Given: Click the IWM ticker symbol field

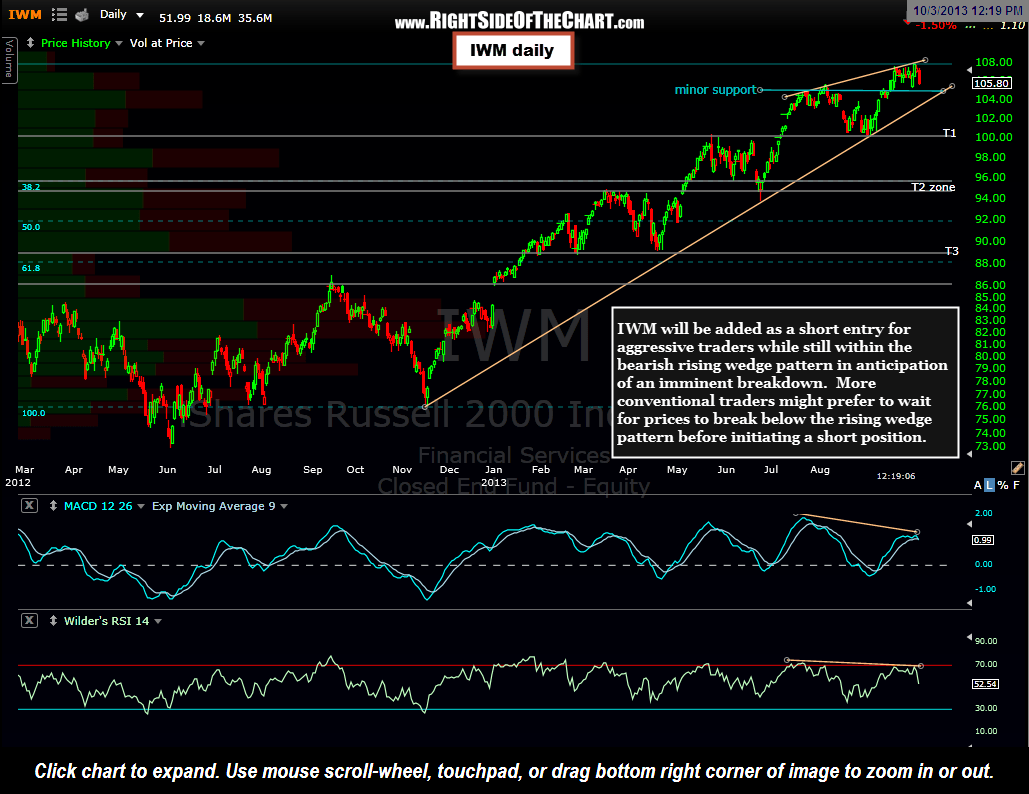Looking at the screenshot, I should pyautogui.click(x=25, y=14).
